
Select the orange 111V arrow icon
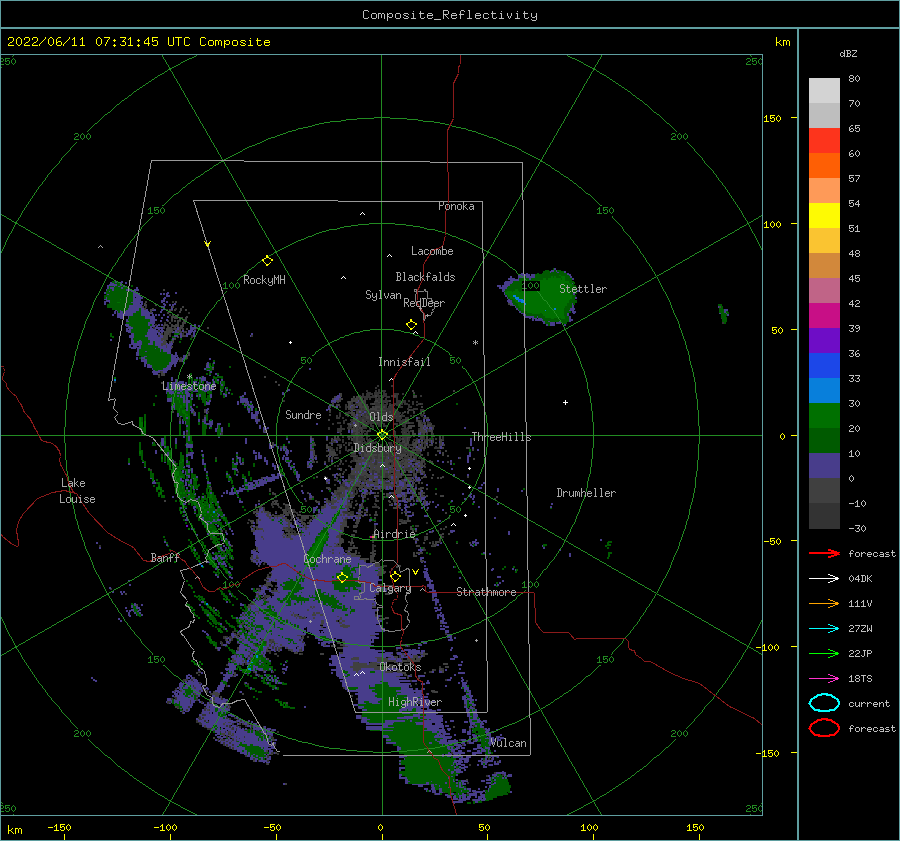click(x=824, y=603)
